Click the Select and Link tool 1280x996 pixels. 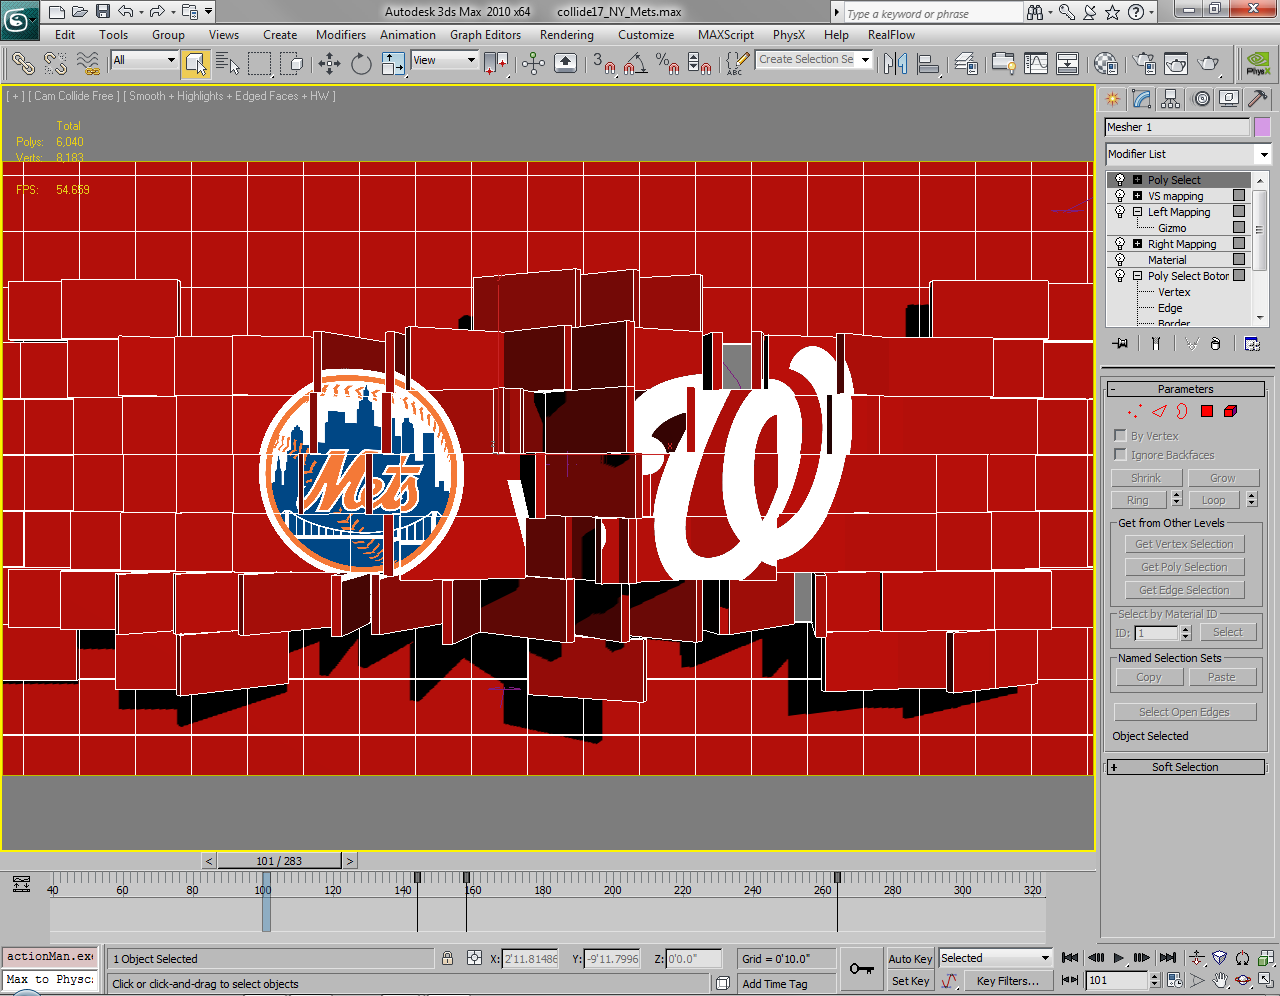pos(23,63)
